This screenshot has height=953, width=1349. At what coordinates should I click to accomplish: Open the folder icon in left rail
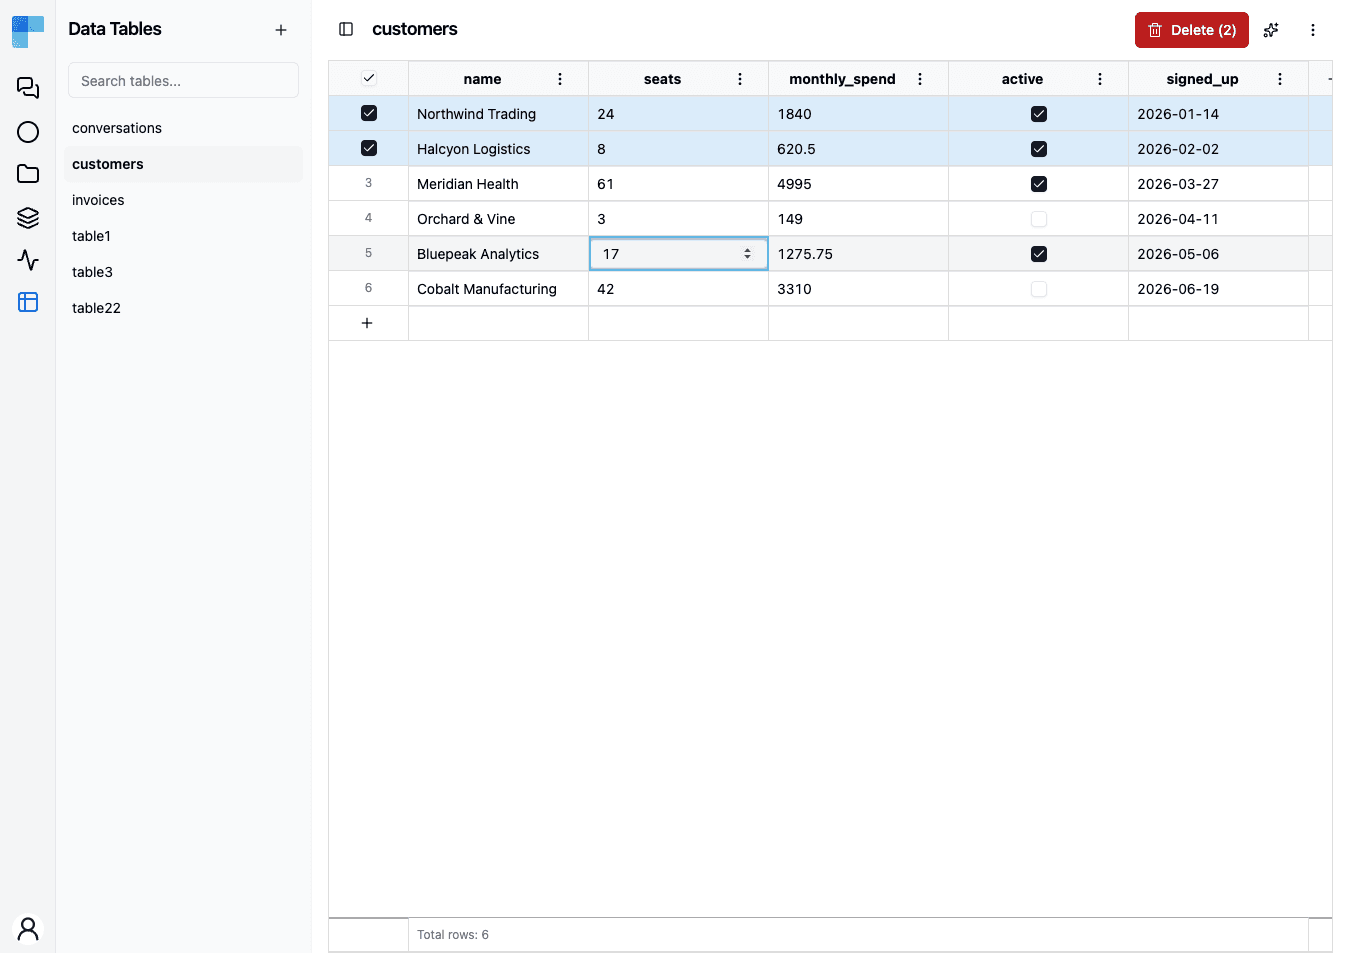28,174
